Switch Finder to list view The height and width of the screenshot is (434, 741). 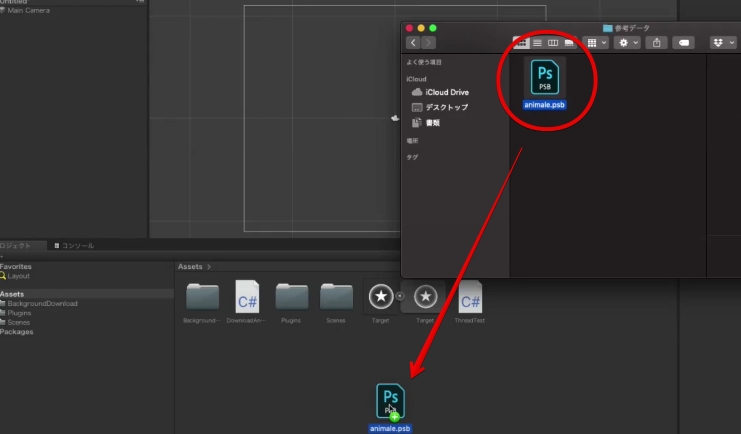pos(537,43)
